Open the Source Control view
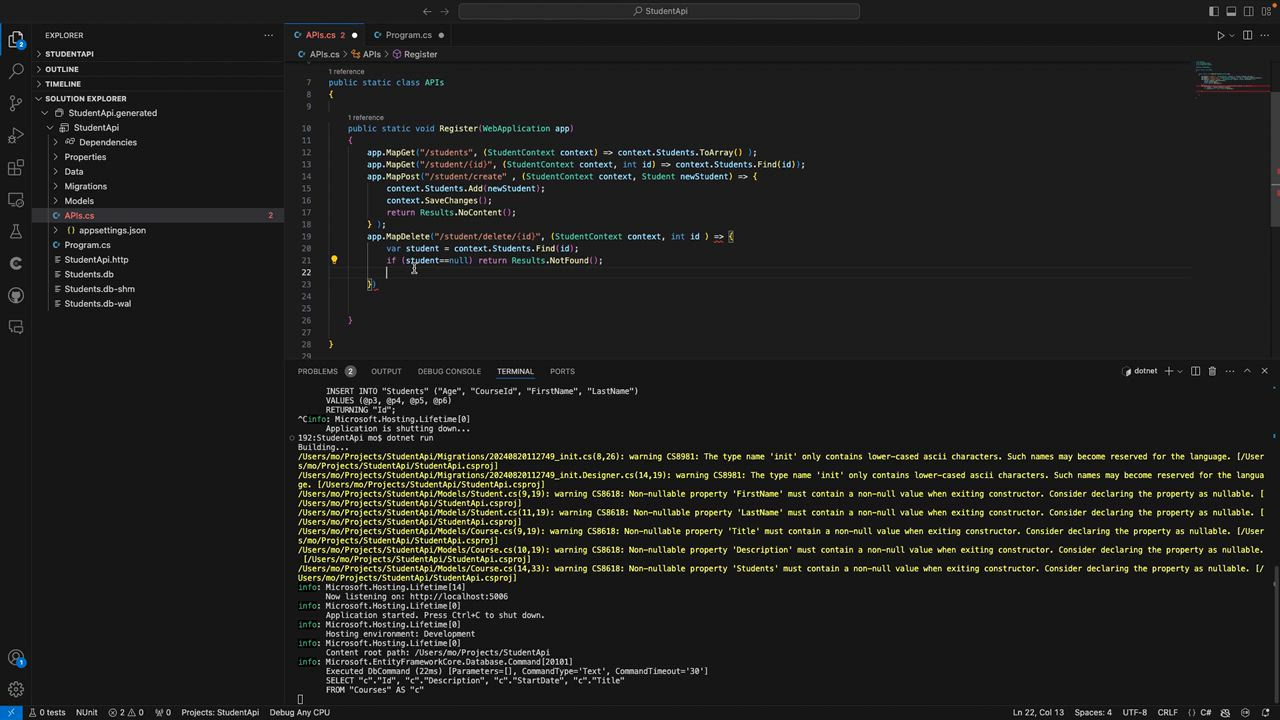The height and width of the screenshot is (720, 1280). (16, 103)
